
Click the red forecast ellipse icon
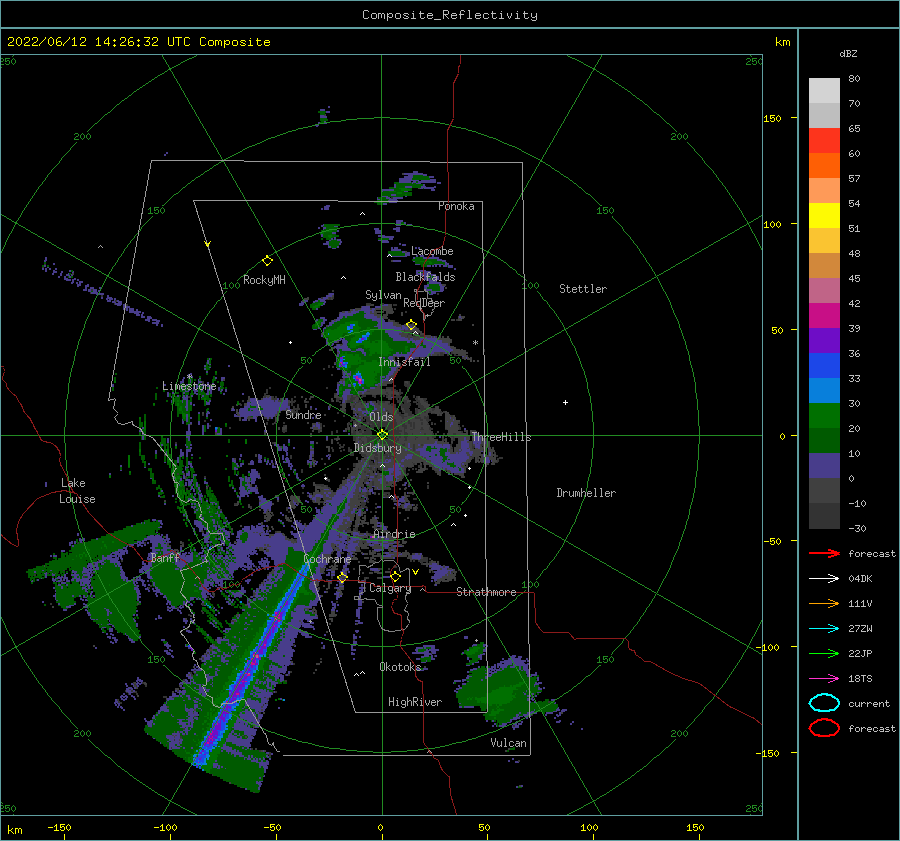[x=824, y=728]
